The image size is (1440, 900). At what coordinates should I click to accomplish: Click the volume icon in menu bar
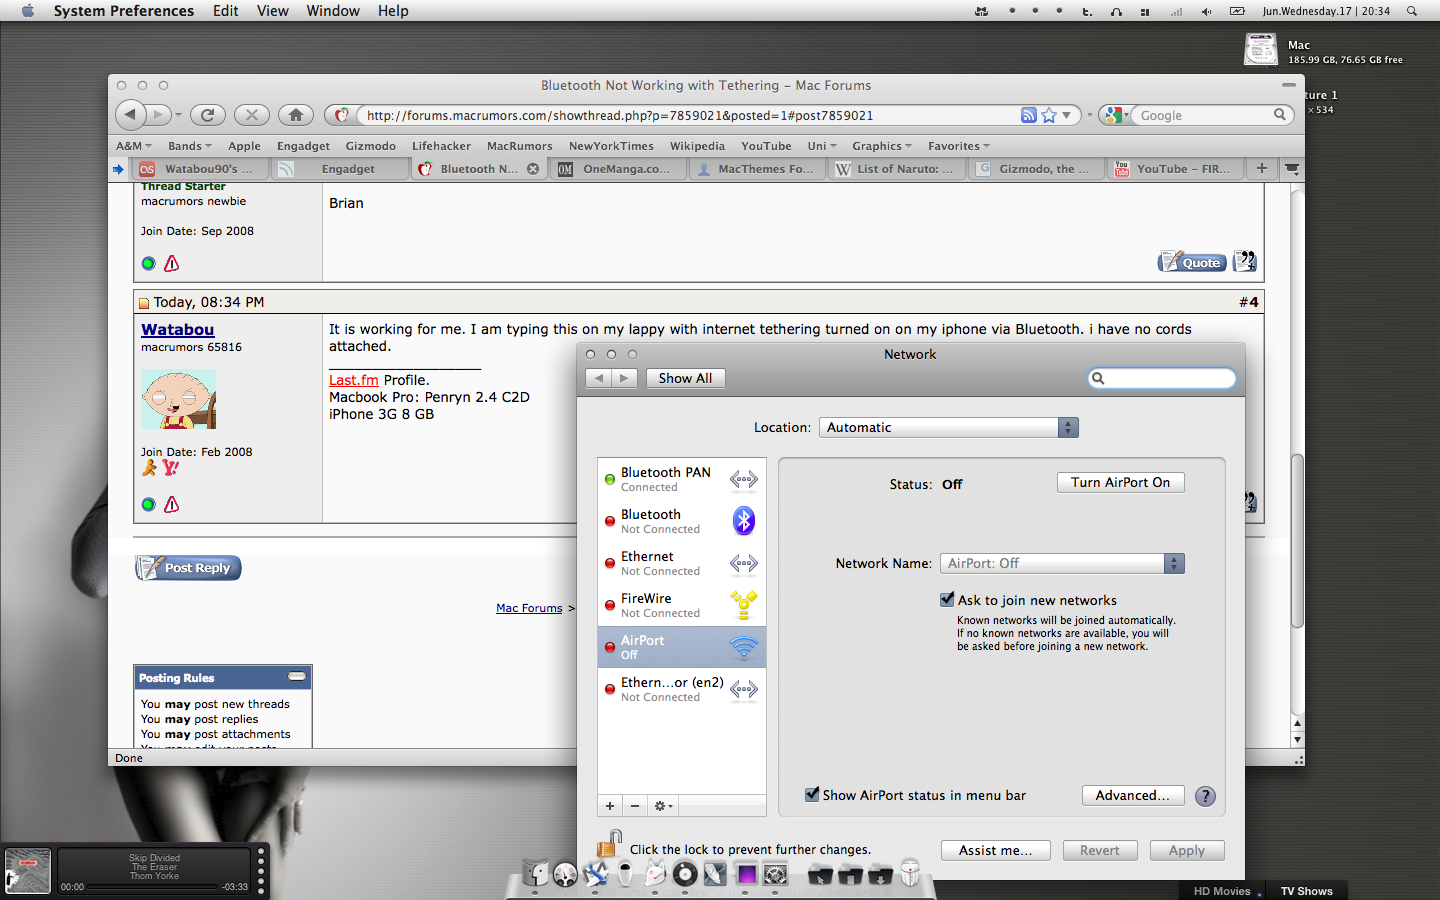coord(1207,11)
